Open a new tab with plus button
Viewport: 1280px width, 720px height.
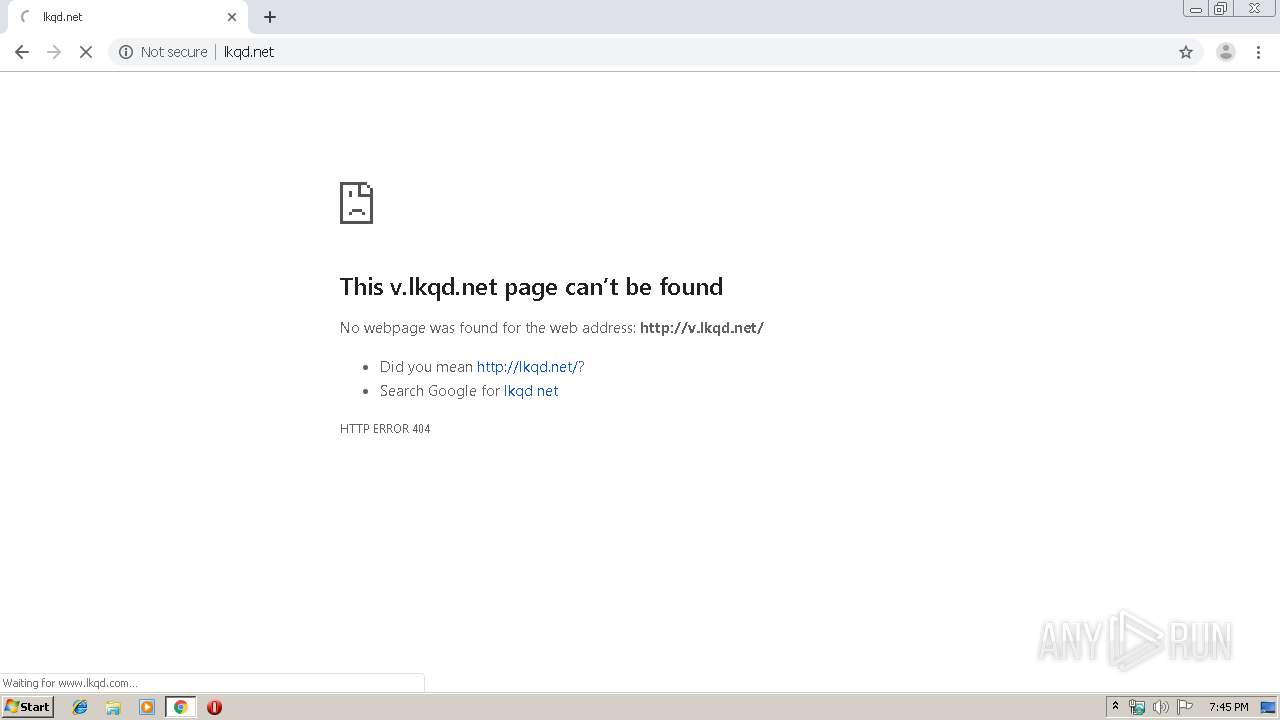click(270, 17)
